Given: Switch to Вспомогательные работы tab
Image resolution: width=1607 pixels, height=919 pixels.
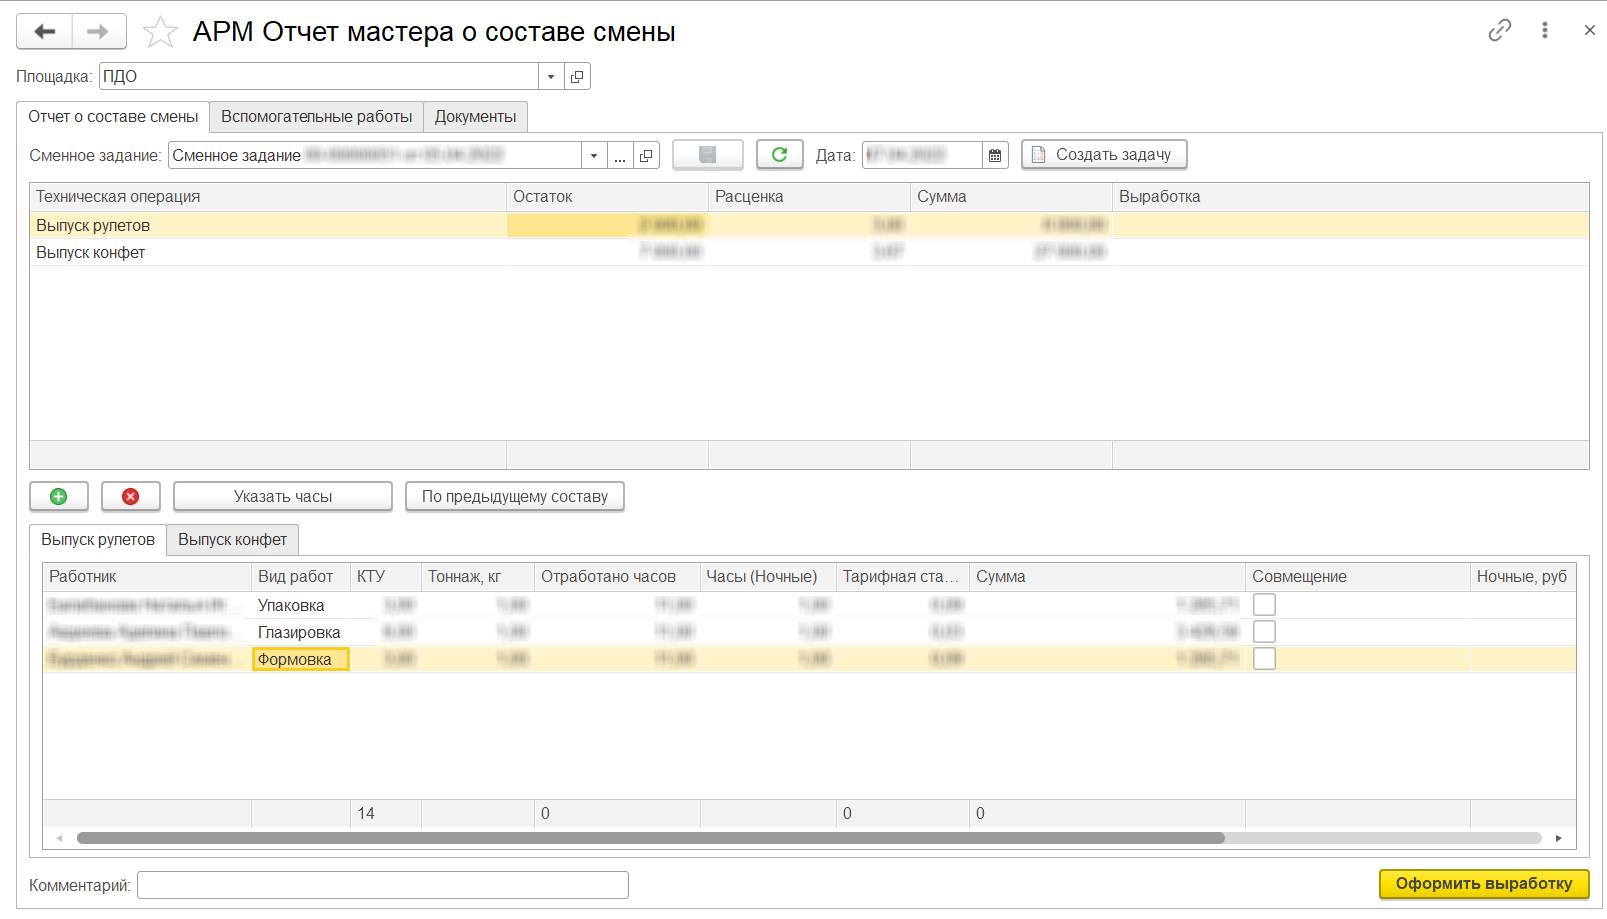Looking at the screenshot, I should (316, 117).
